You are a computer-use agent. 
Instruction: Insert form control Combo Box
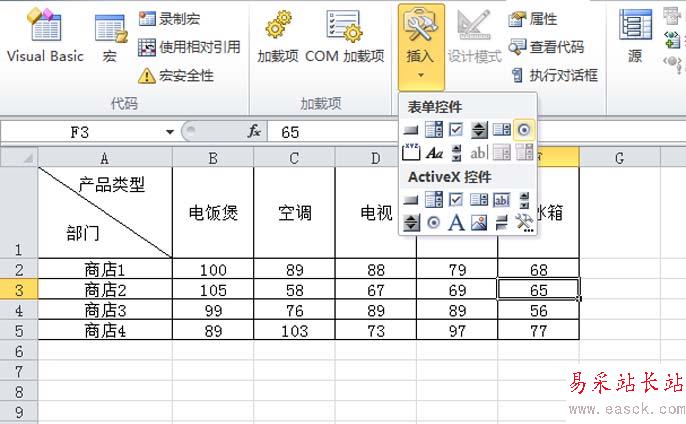(434, 130)
